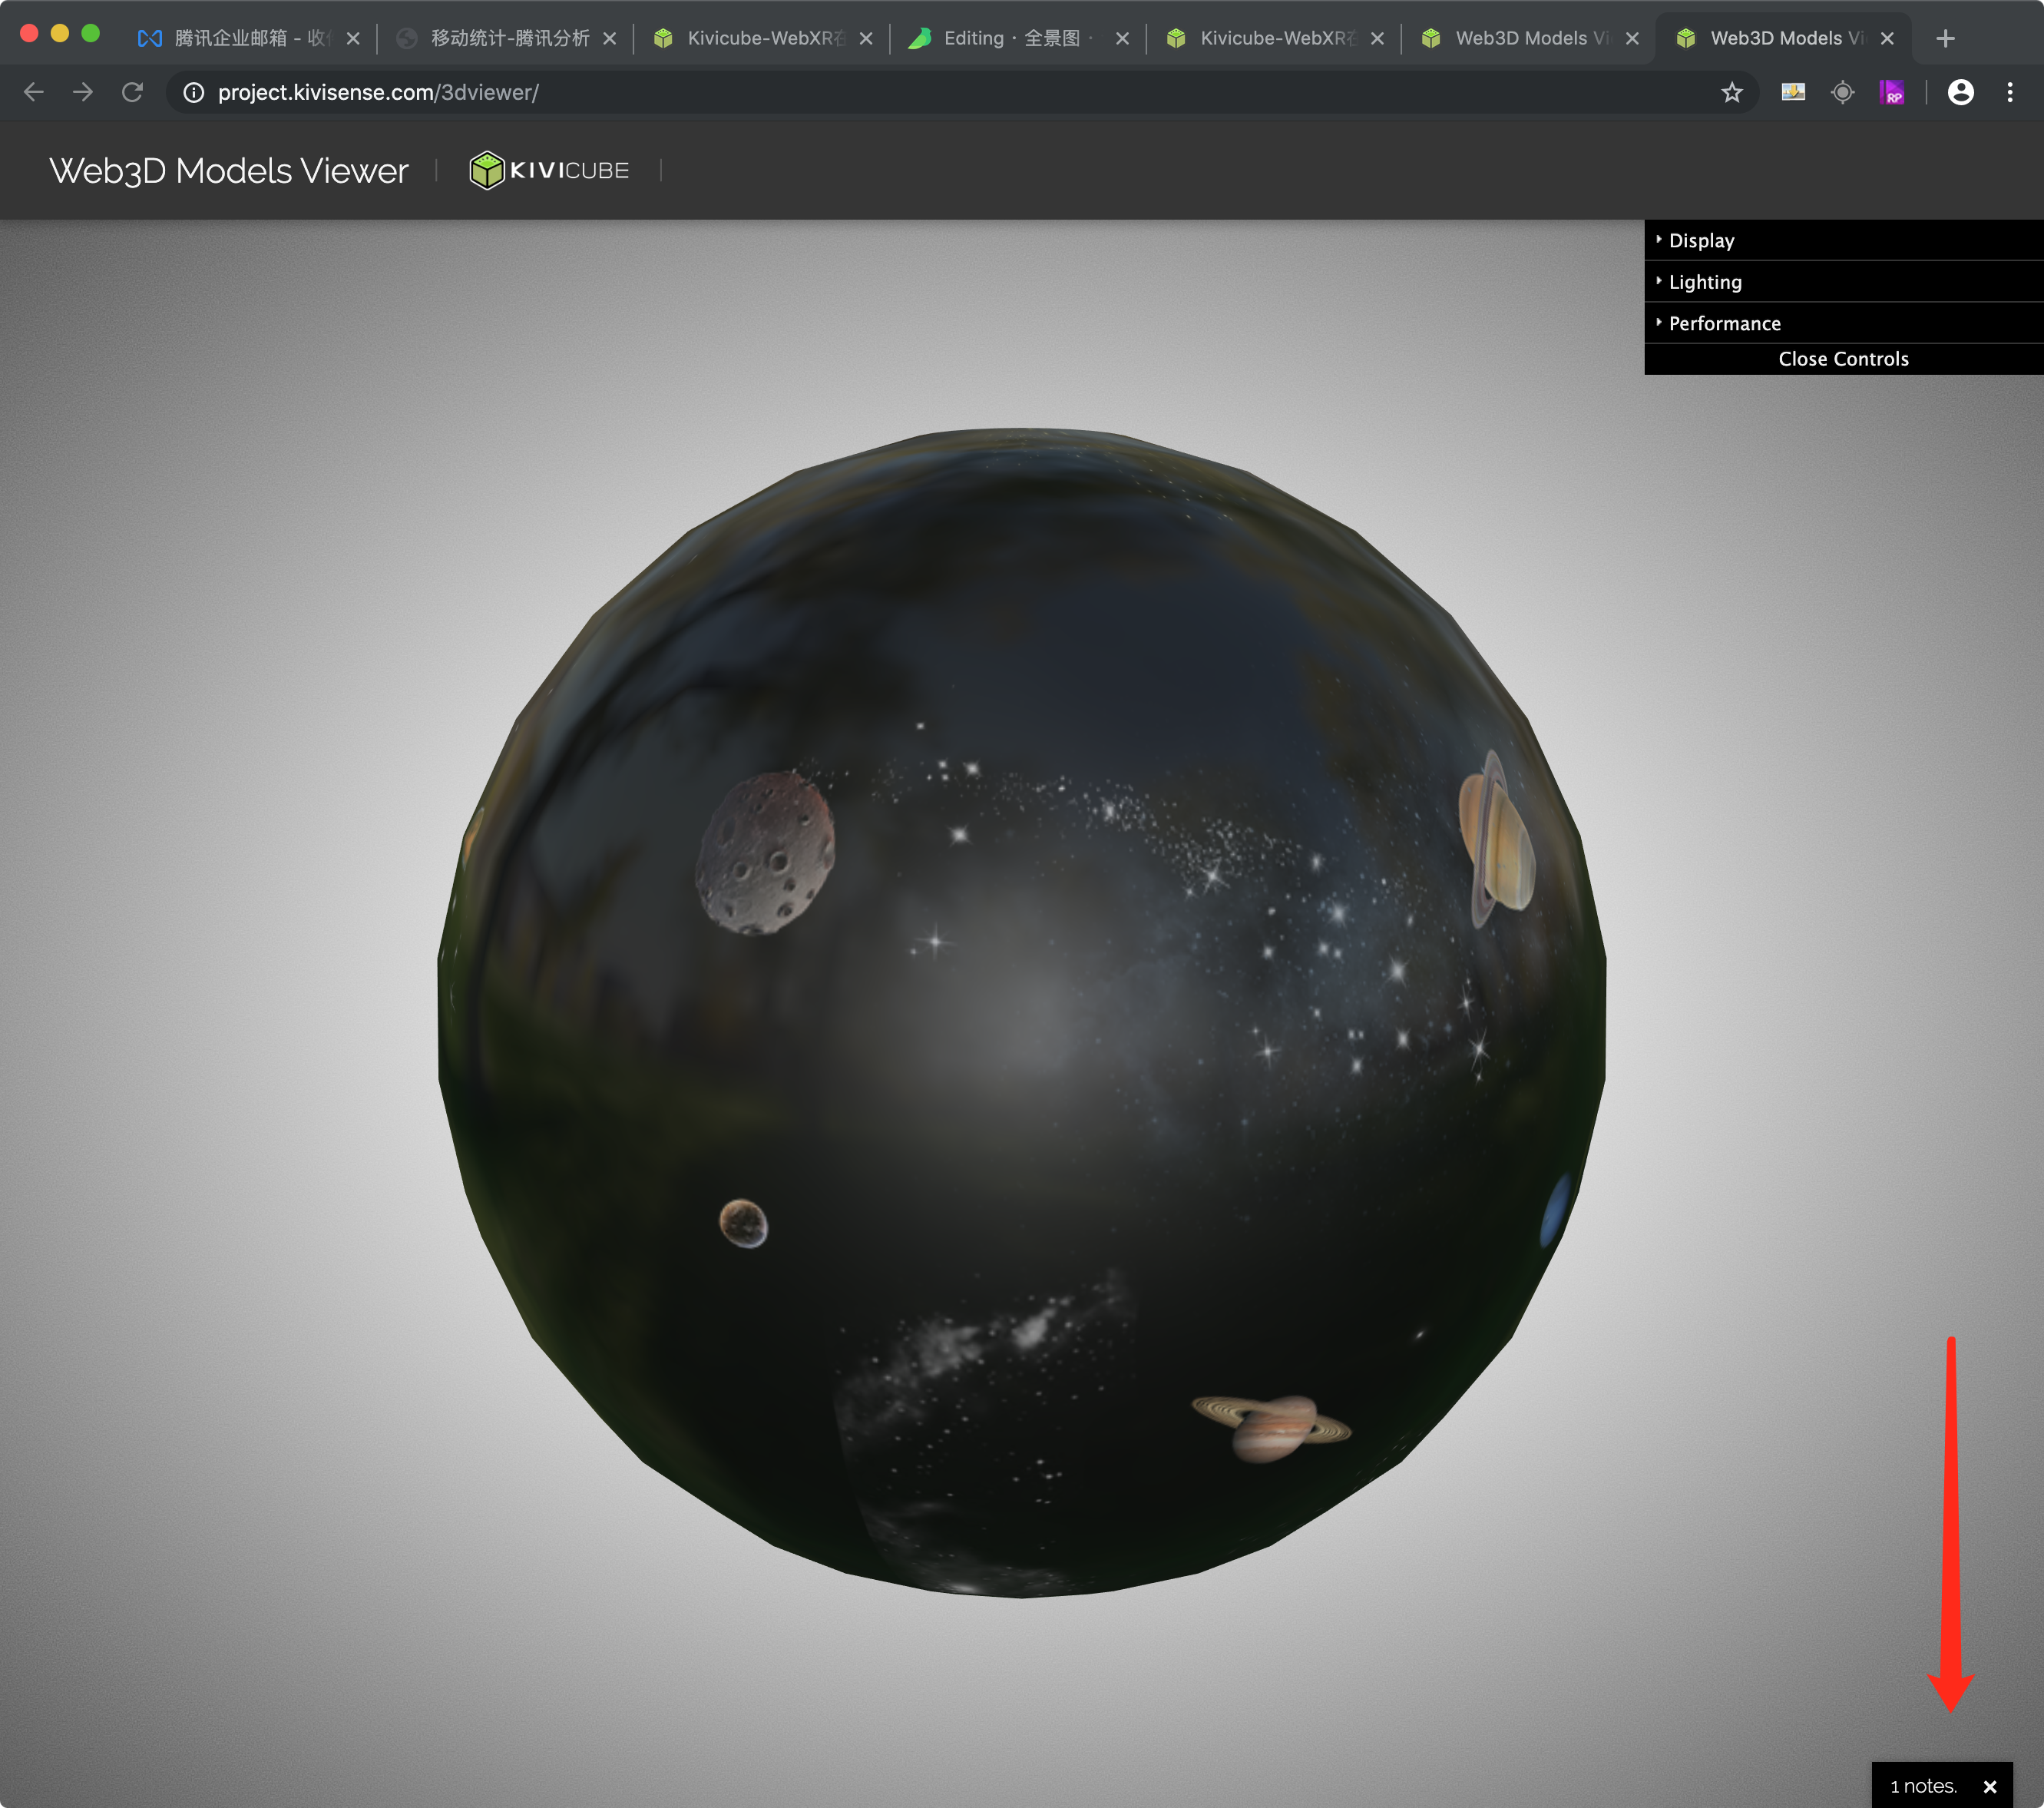Viewport: 2044px width, 1808px height.
Task: Reload the 3dviewer page
Action: [132, 92]
